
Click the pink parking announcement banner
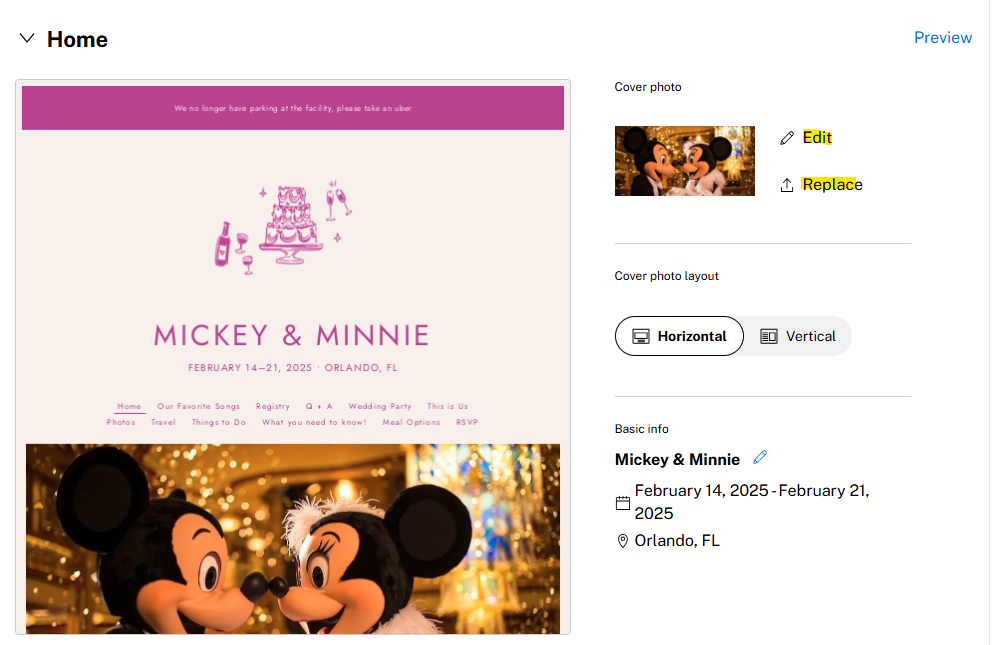[x=293, y=108]
